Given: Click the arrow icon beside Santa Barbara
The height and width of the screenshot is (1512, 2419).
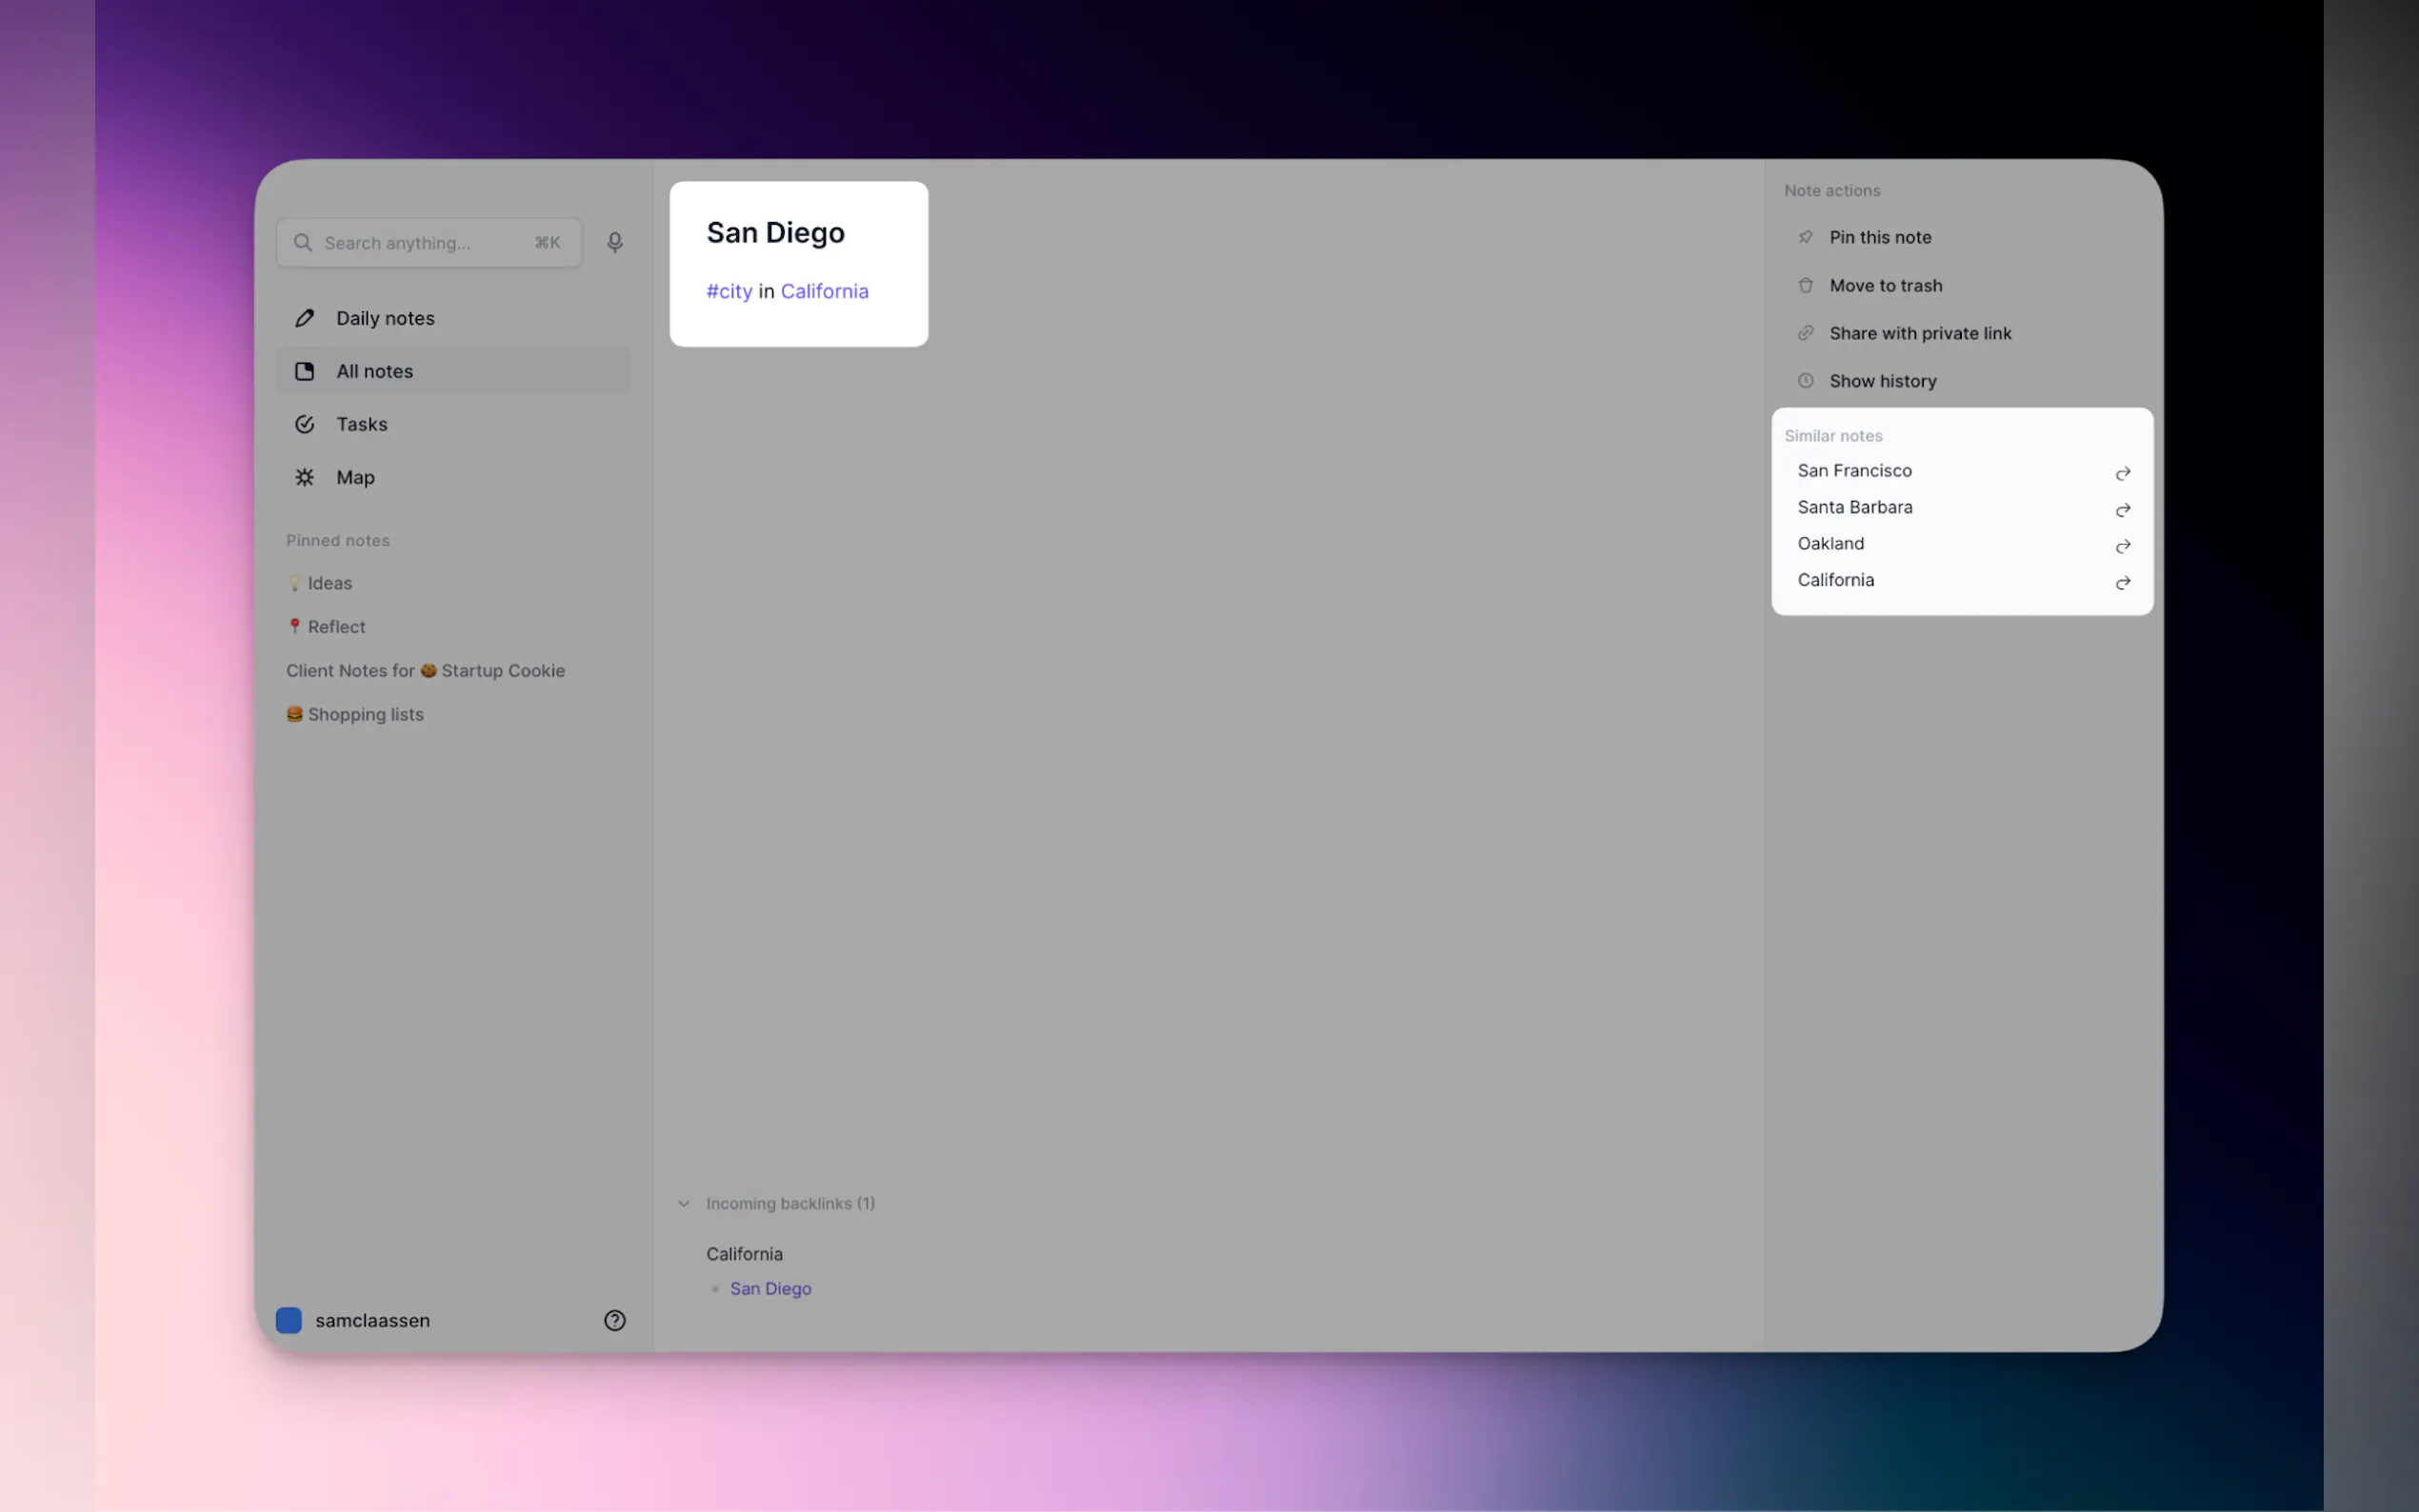Looking at the screenshot, I should pyautogui.click(x=2122, y=510).
